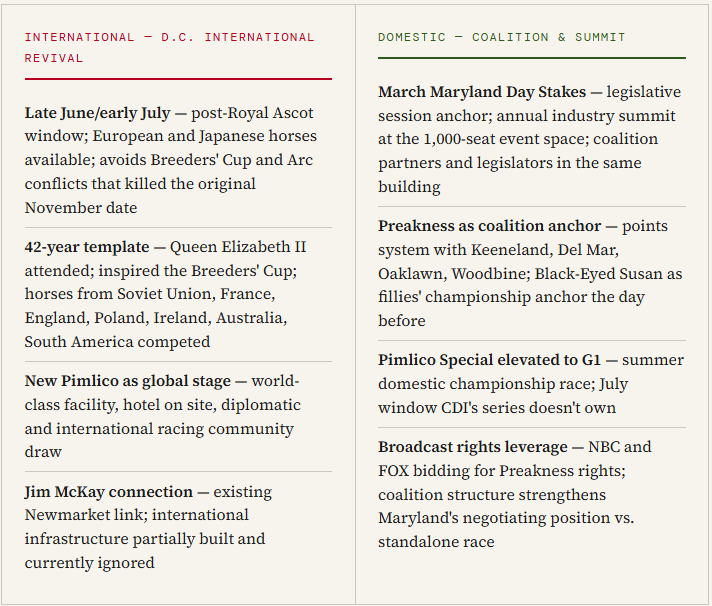Click the Domestic — Coalition & Summit heading

click(502, 37)
